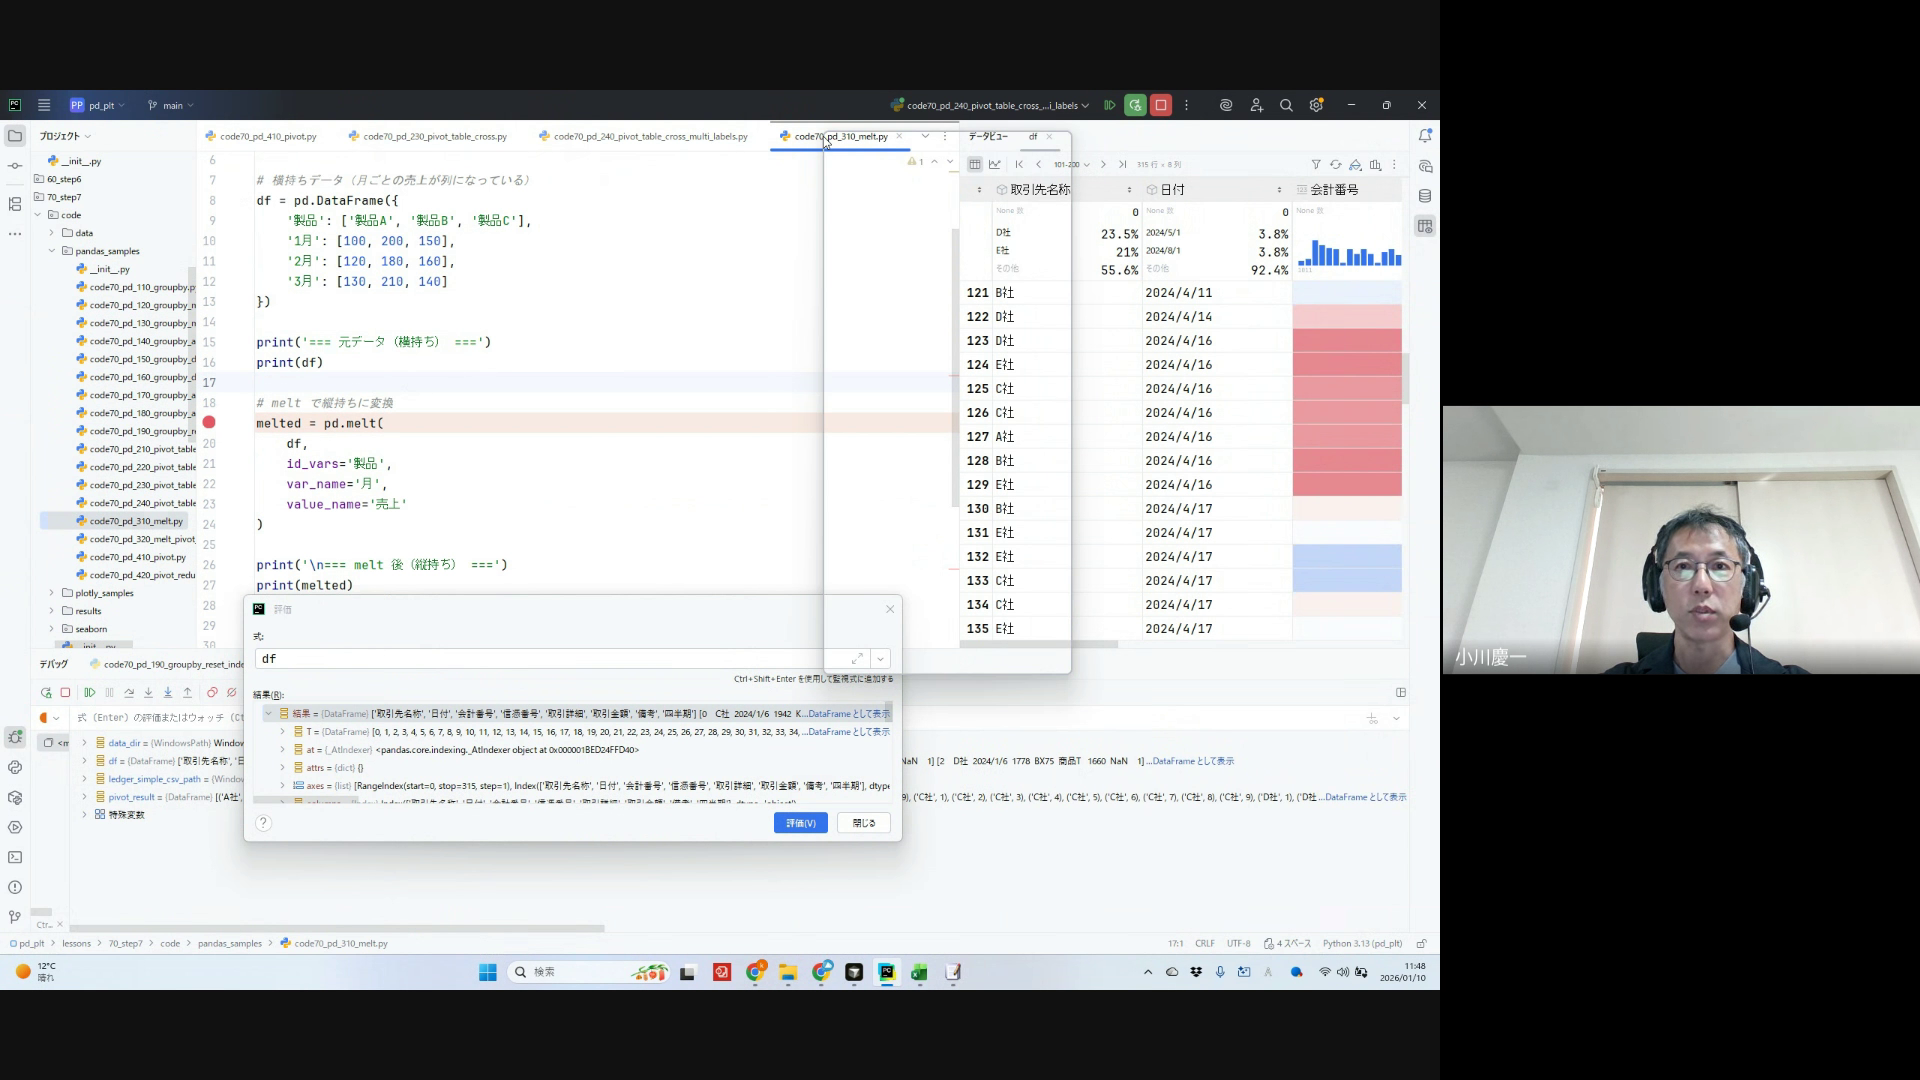This screenshot has width=1920, height=1080.
Task: Click the Resume Program debugger icon
Action: (89, 692)
